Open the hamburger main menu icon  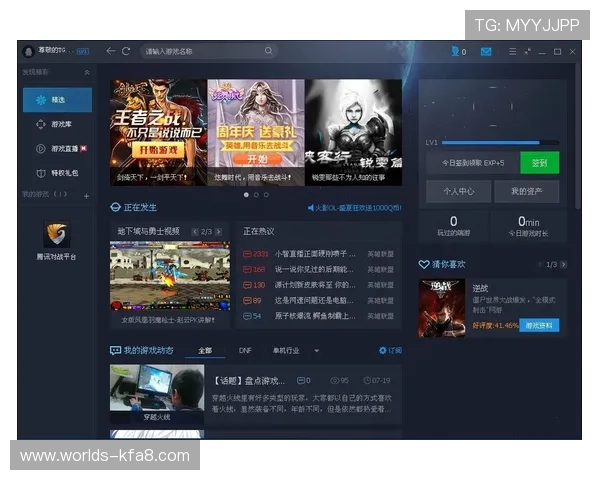[x=514, y=51]
